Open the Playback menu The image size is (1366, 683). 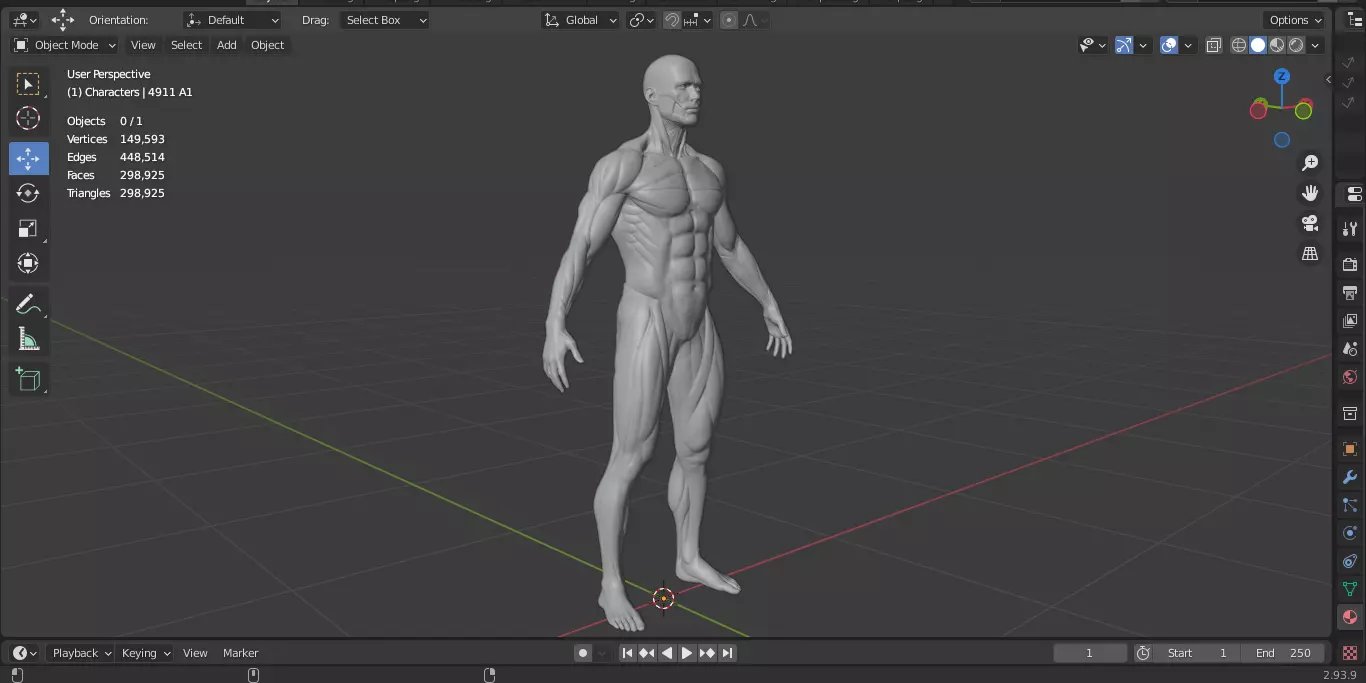pyautogui.click(x=82, y=653)
